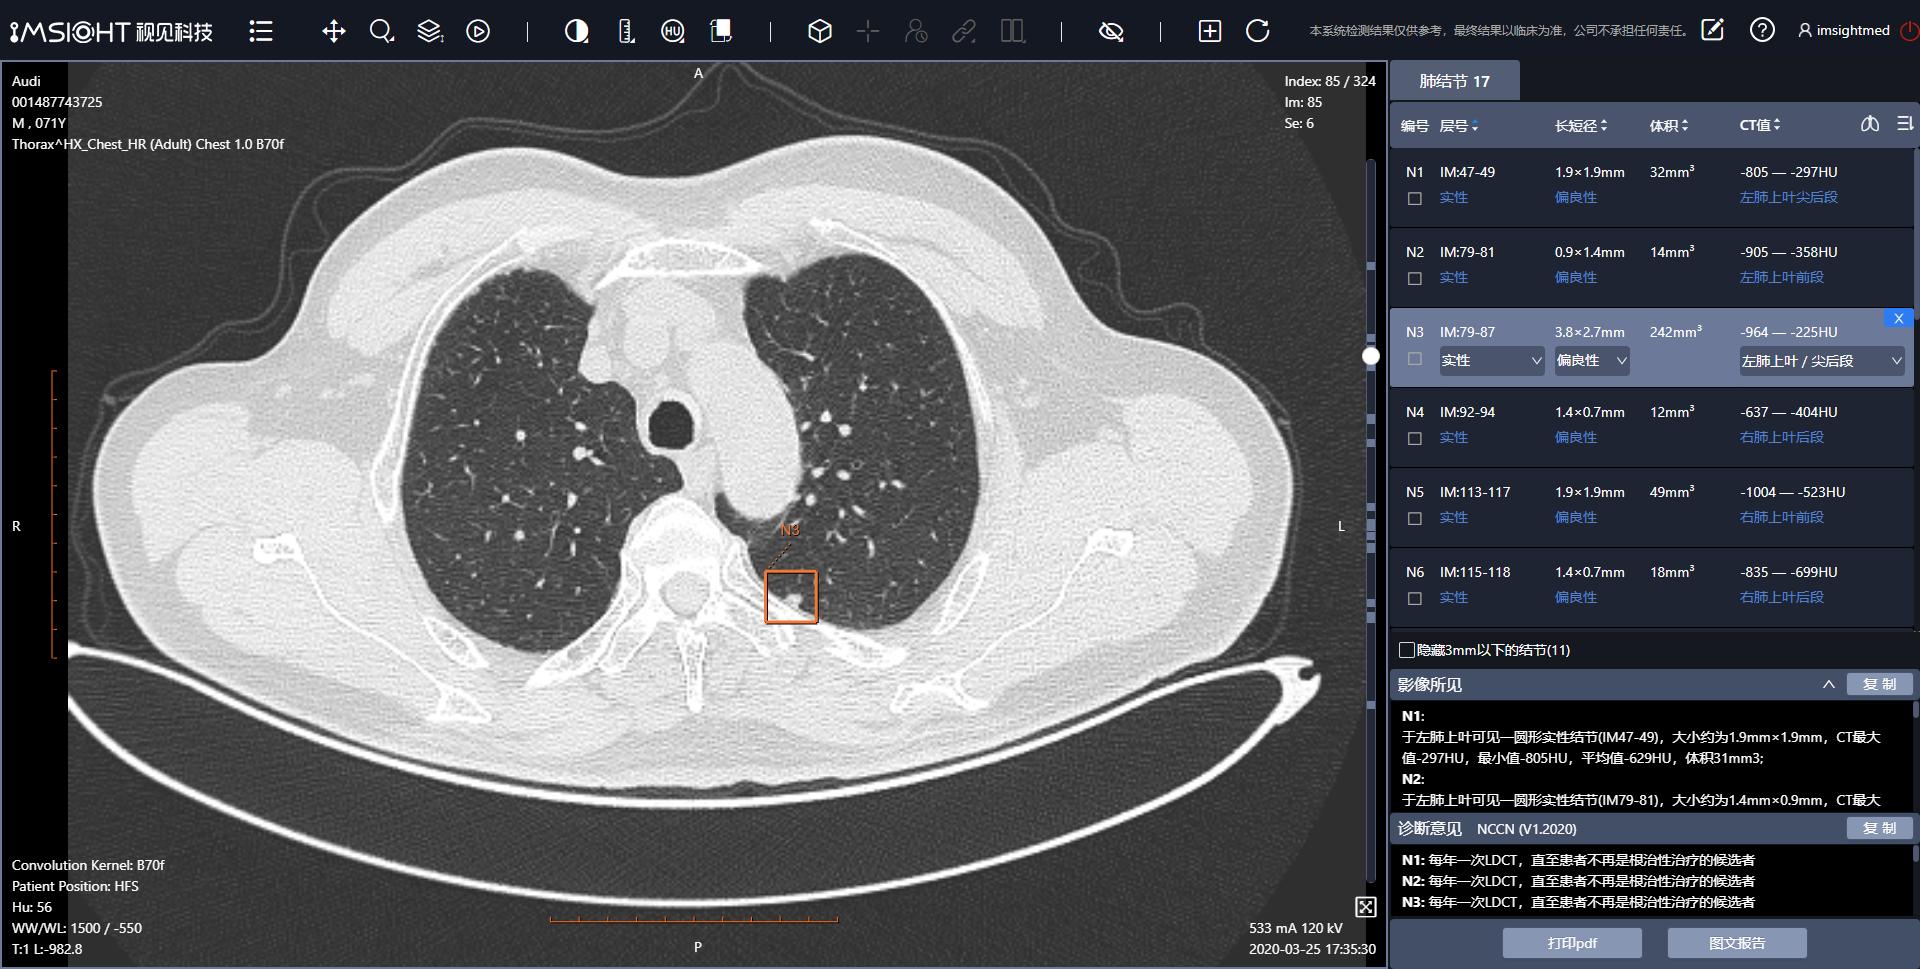Toggle nodule annotation visibility eye icon
This screenshot has width=1920, height=969.
pos(1111,31)
